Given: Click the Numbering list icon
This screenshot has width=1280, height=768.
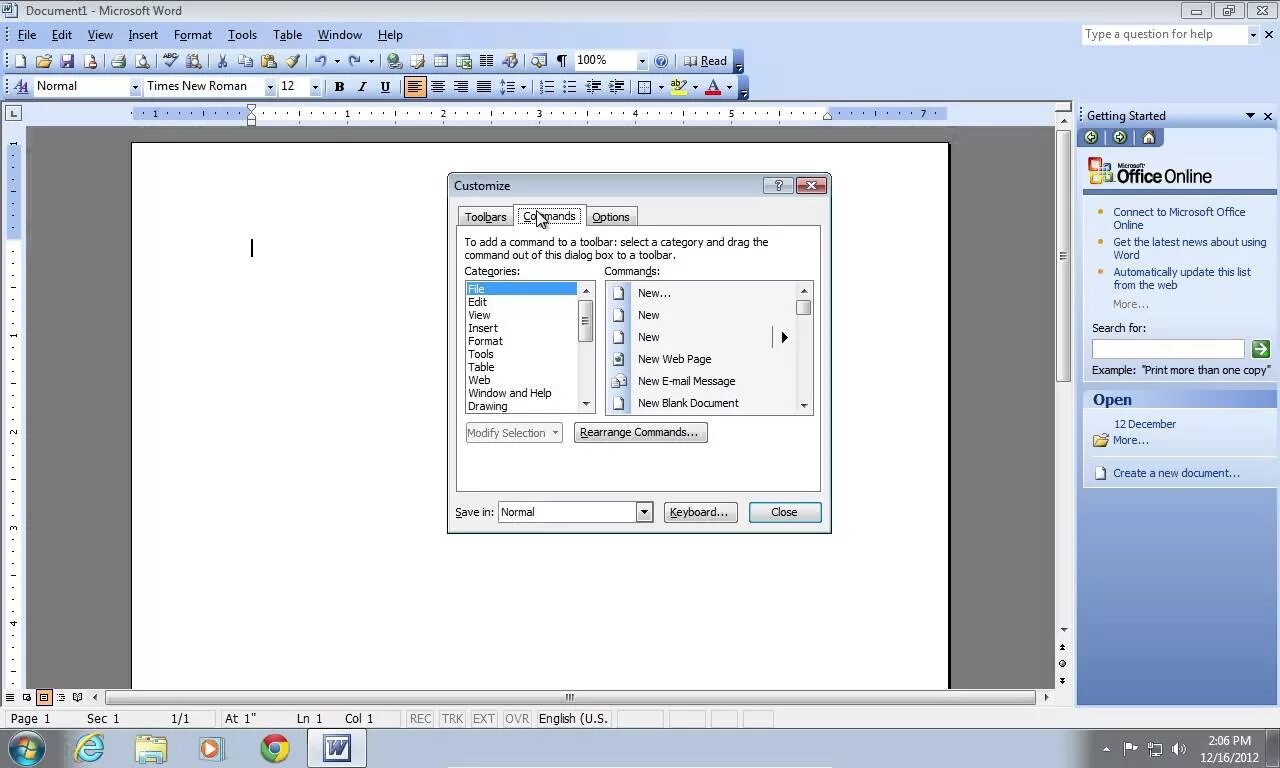Looking at the screenshot, I should [547, 87].
